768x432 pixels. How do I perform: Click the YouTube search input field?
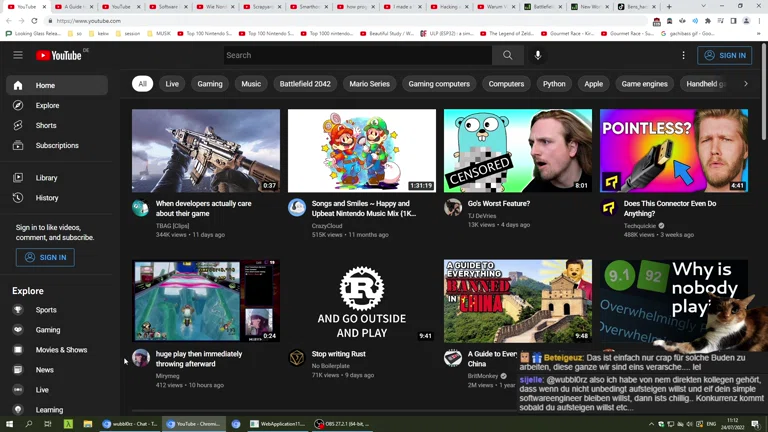click(358, 55)
